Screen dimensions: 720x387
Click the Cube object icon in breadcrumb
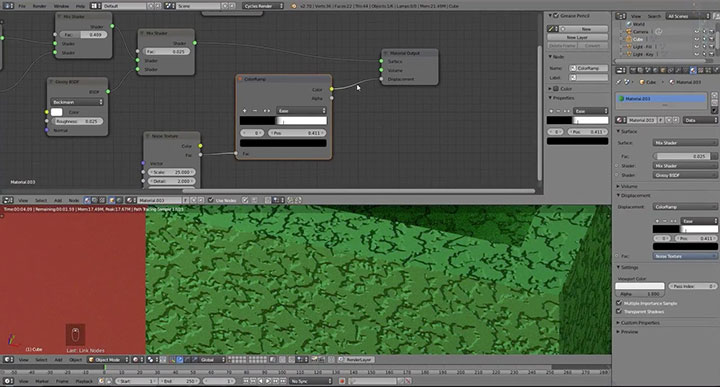click(642, 82)
